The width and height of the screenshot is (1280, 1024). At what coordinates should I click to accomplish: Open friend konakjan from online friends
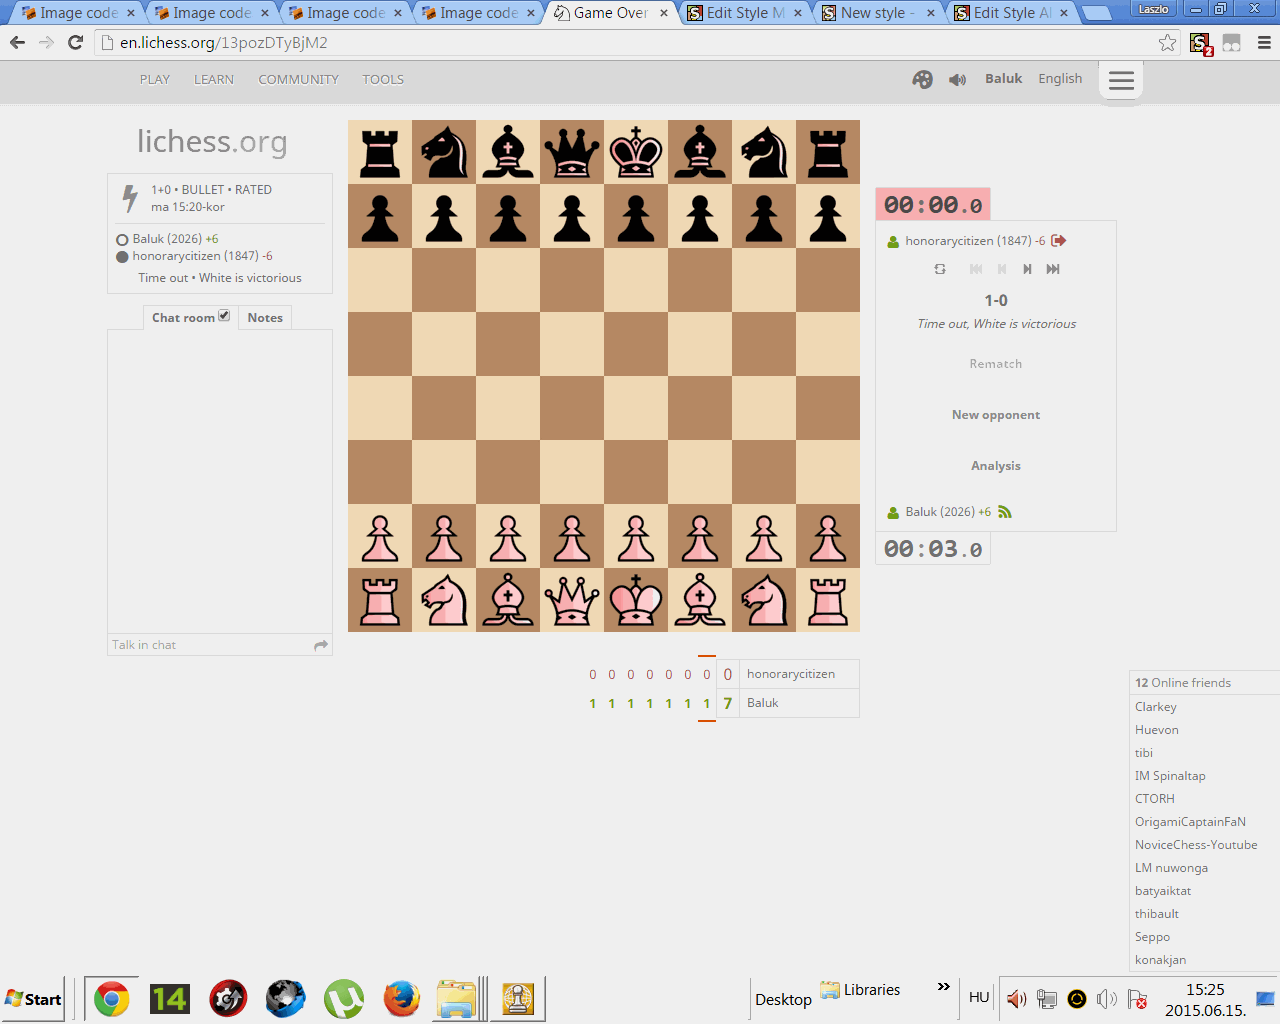click(x=1160, y=960)
